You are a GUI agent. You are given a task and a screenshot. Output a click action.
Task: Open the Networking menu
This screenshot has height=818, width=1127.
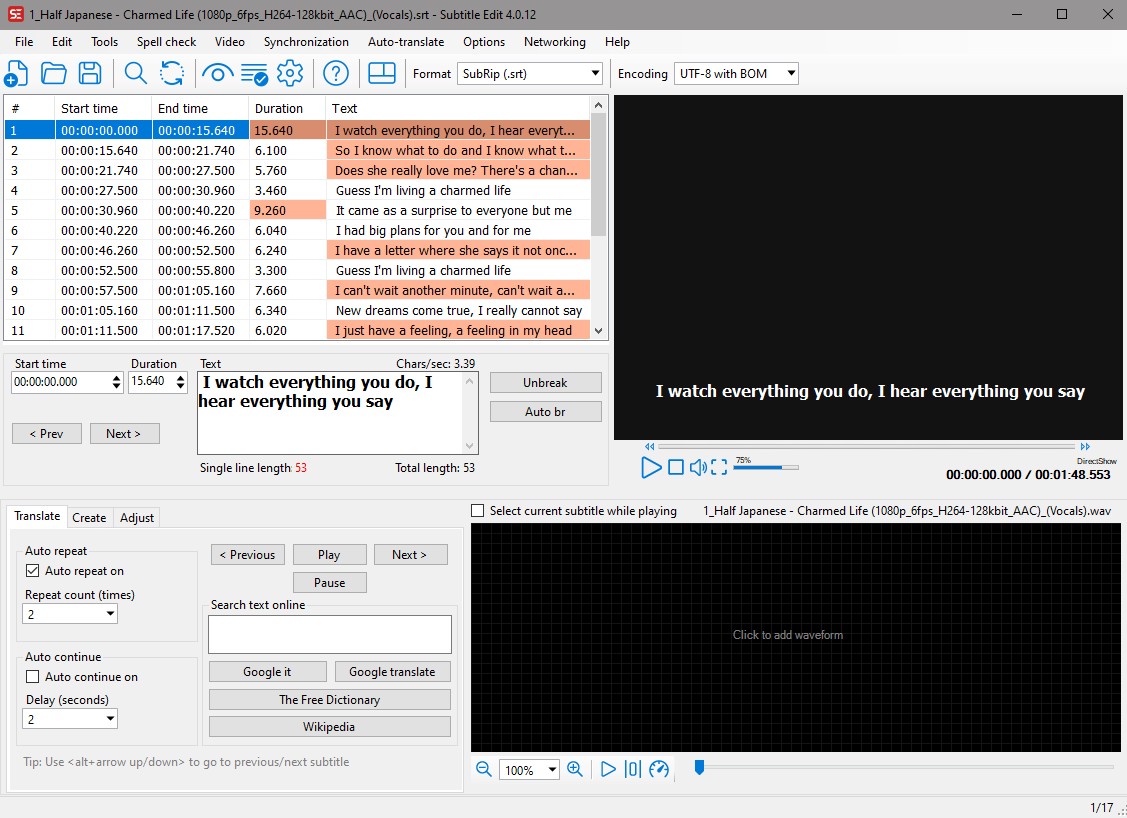555,42
